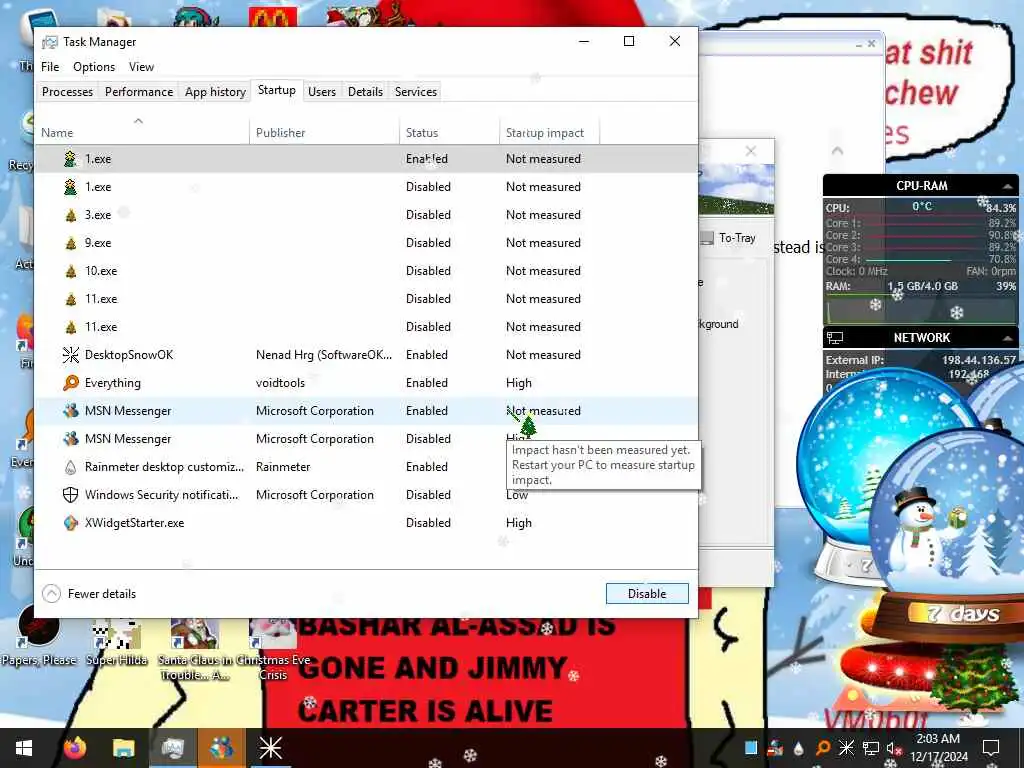Click the network tray icon
This screenshot has height=768, width=1024.
[x=871, y=748]
